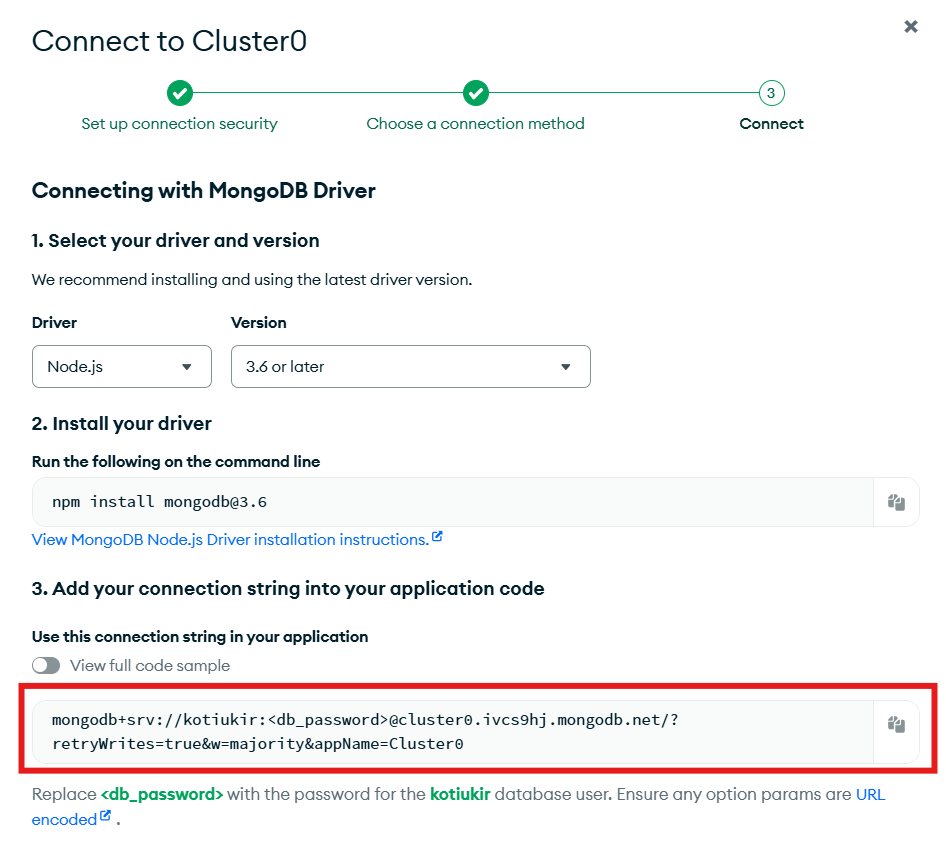Click the second green checkmark step circle
Viewport: 946px width, 841px height.
point(476,93)
